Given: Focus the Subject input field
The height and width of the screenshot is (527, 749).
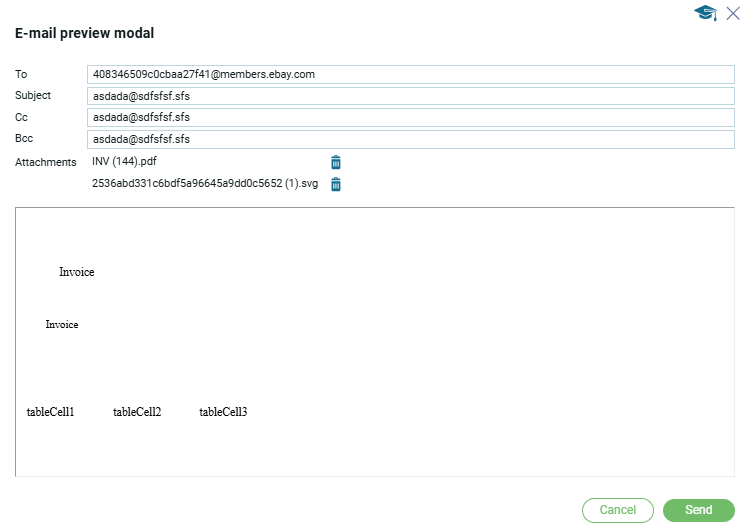Looking at the screenshot, I should coord(410,96).
